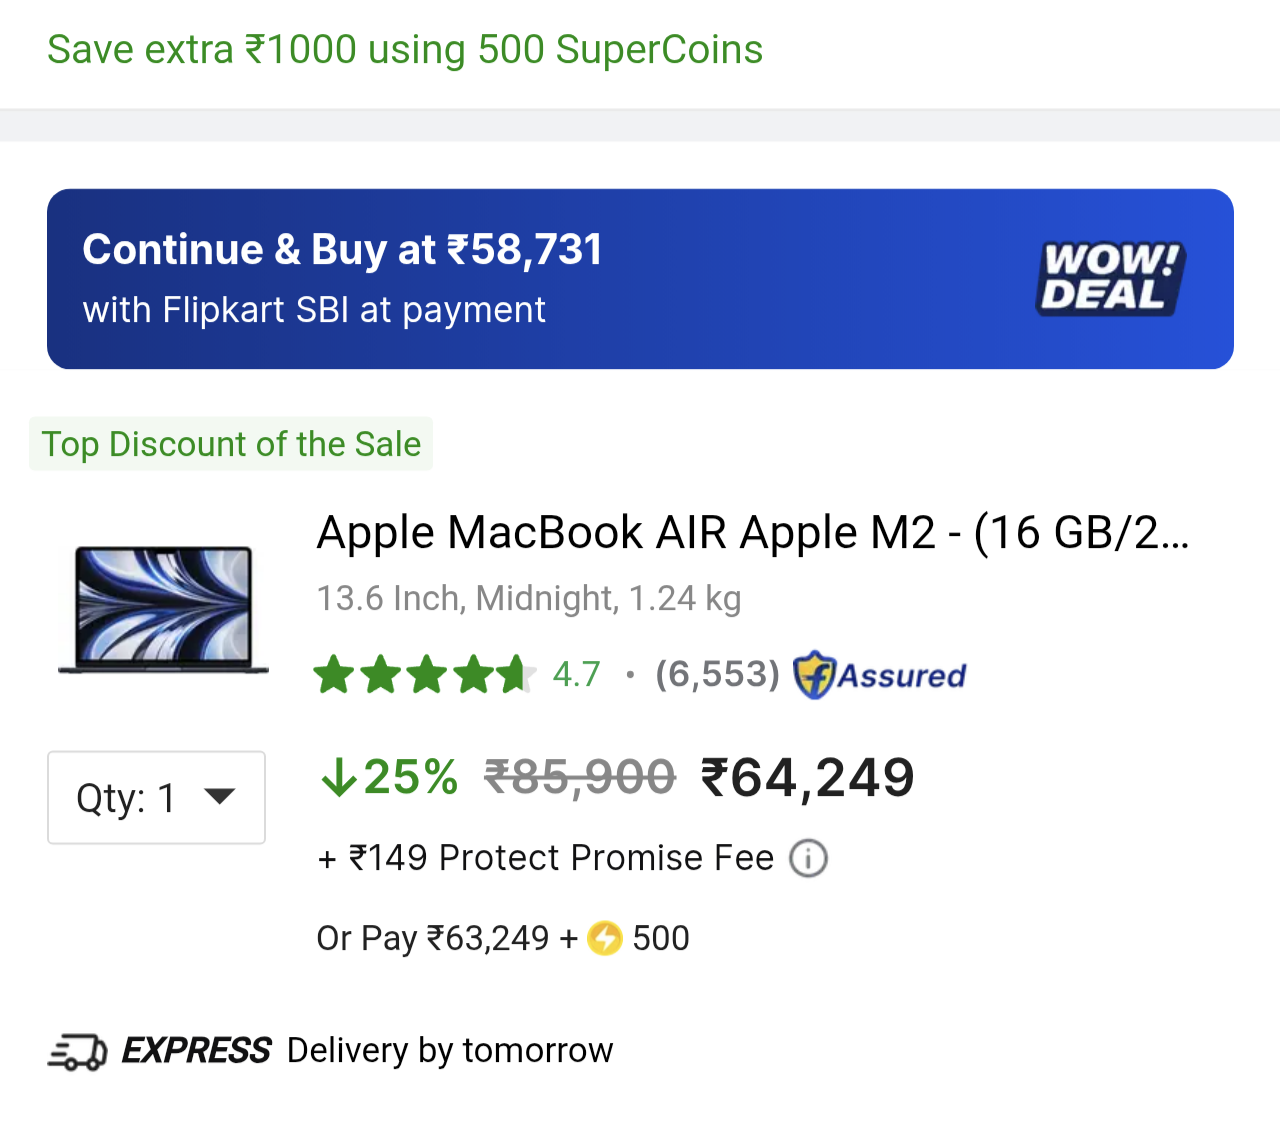Click the express delivery truck icon
Image resolution: width=1280 pixels, height=1126 pixels.
[x=77, y=1052]
